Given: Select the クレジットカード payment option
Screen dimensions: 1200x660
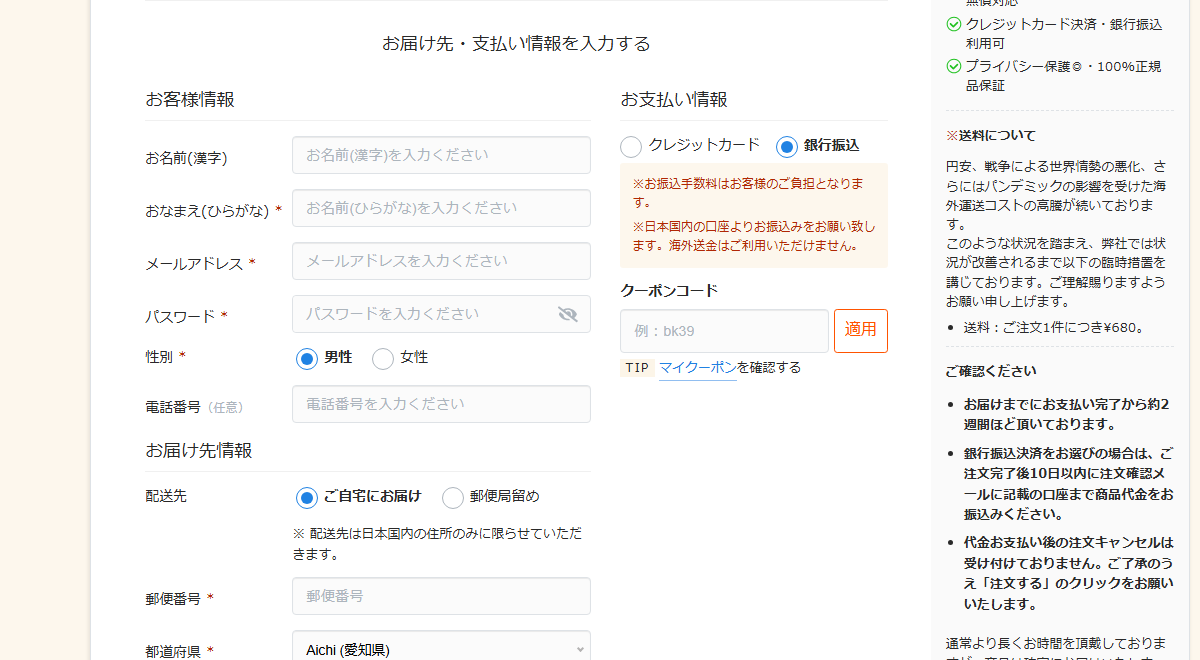Looking at the screenshot, I should (631, 146).
